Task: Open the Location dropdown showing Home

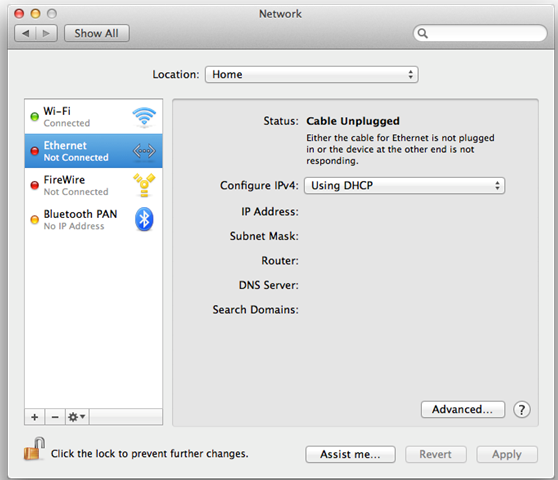Action: click(311, 74)
